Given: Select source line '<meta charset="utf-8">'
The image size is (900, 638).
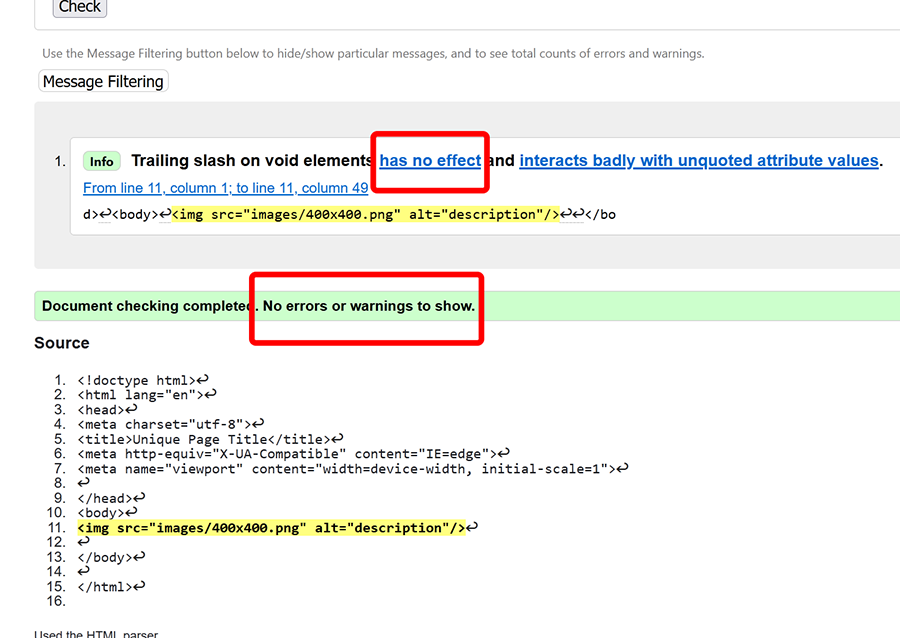Looking at the screenshot, I should 164,425.
